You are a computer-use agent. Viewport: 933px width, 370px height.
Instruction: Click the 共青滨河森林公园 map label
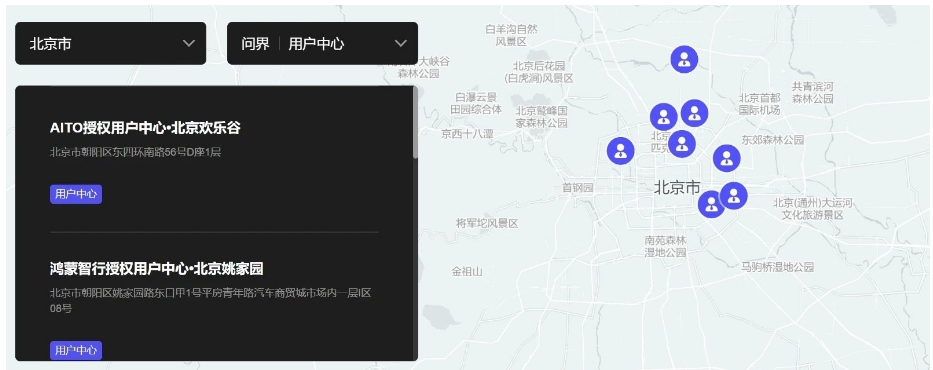point(812,93)
